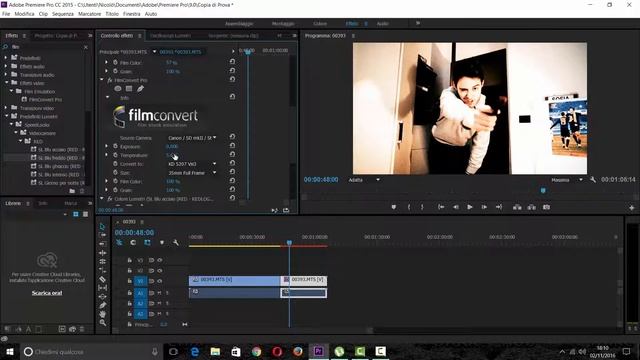Image resolution: width=640 pixels, height=360 pixels.
Task: Toggle lock on V3 track
Action: pyautogui.click(x=129, y=260)
